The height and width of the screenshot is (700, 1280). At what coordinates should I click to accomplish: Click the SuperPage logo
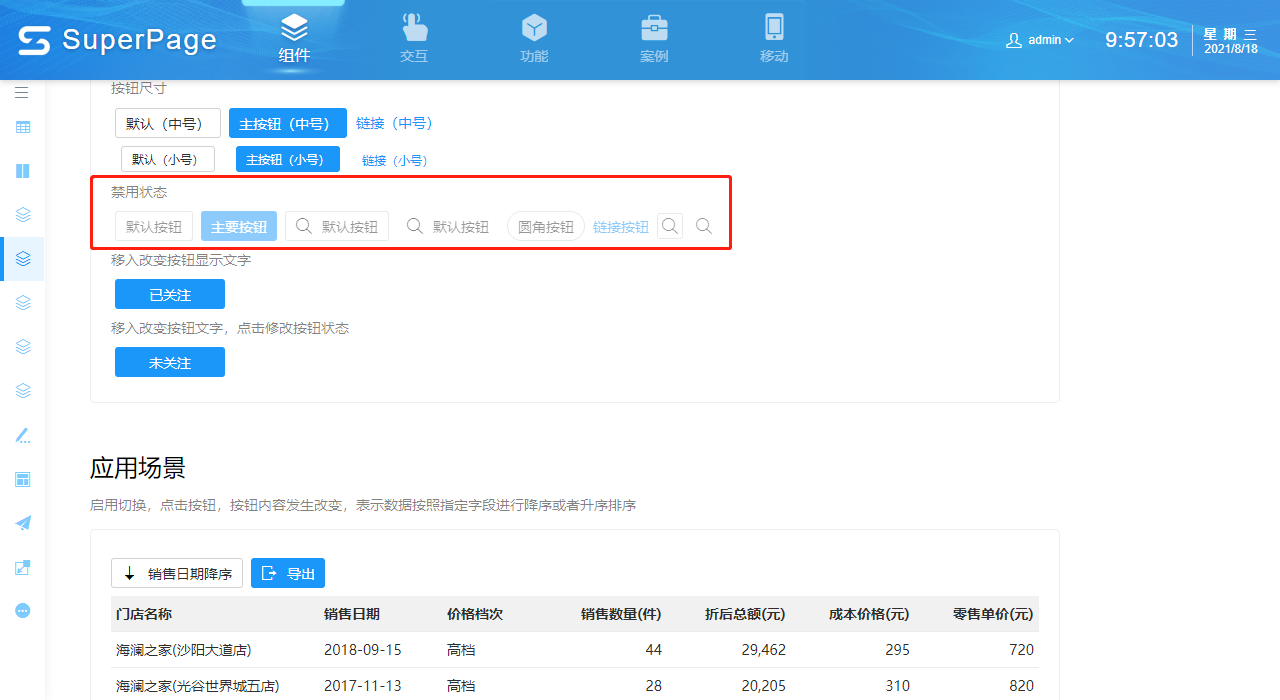pyautogui.click(x=117, y=40)
